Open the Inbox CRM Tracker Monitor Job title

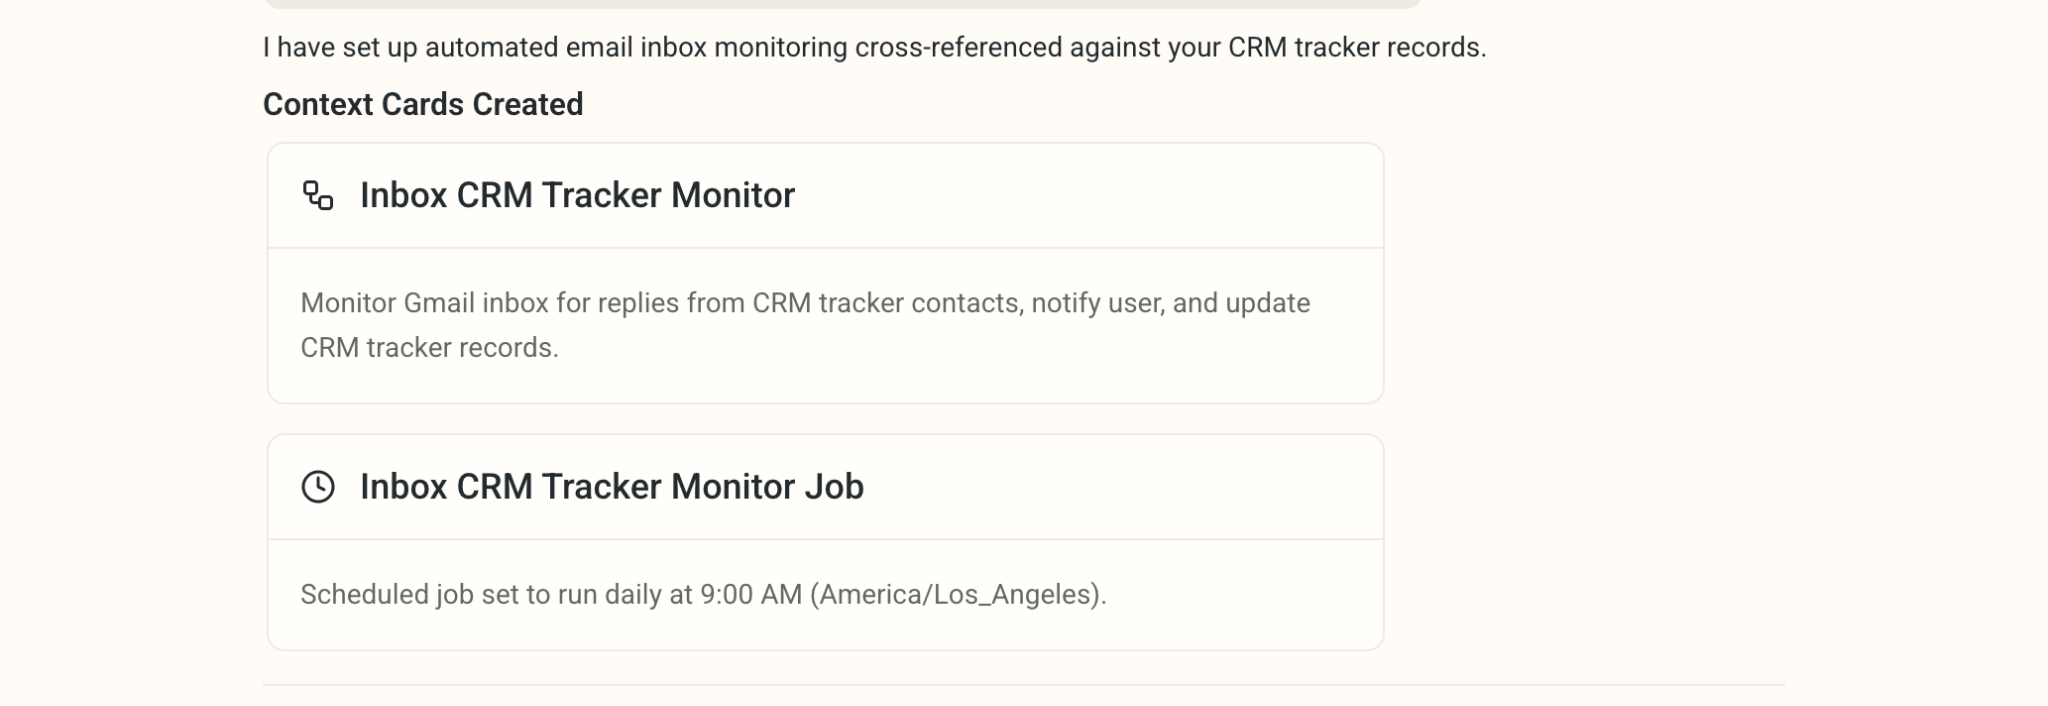(612, 487)
